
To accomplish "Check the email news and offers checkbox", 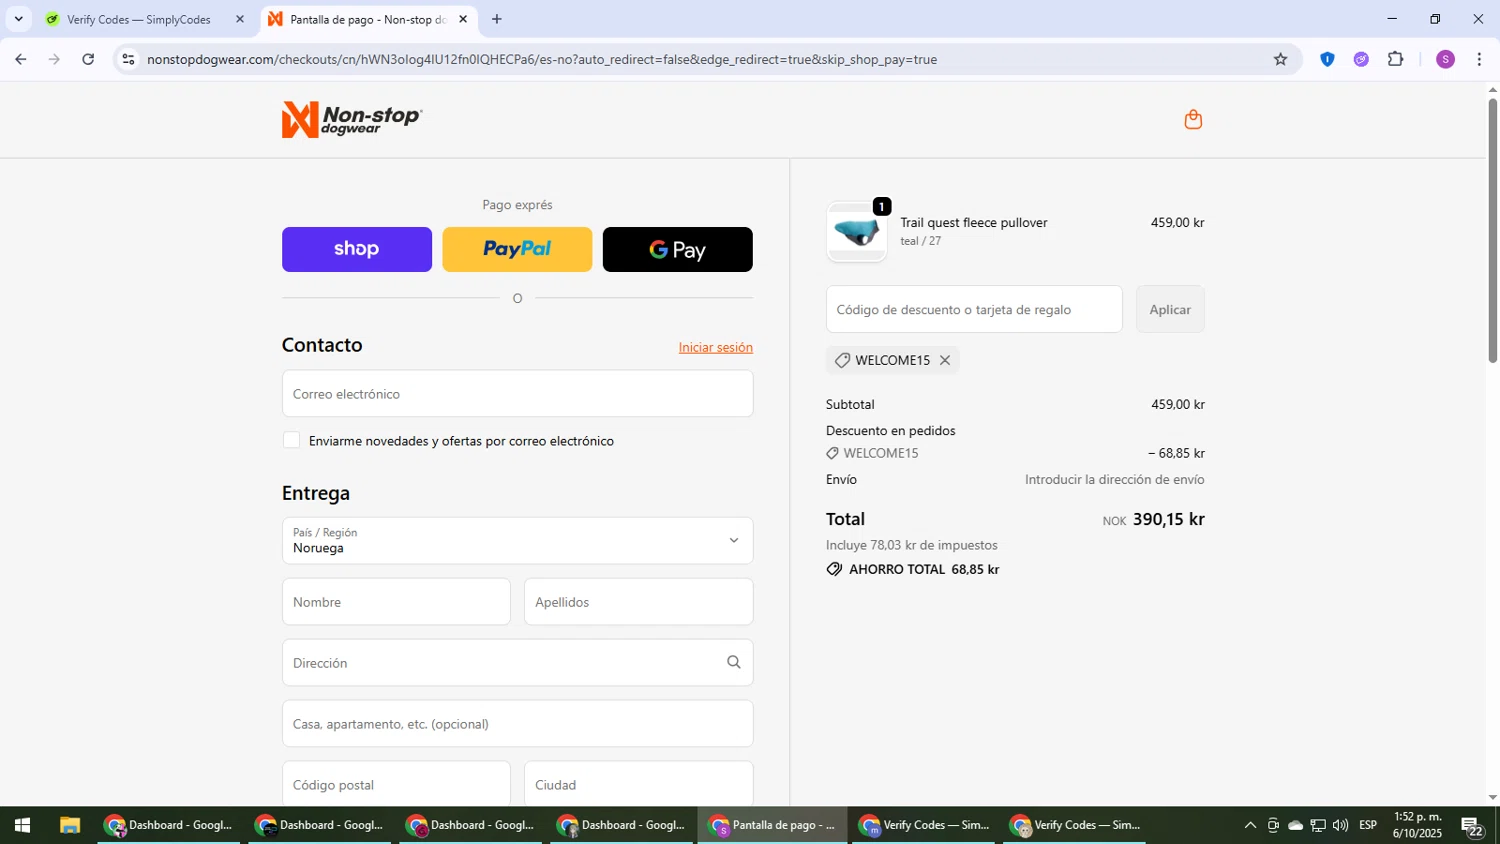I will [x=291, y=440].
